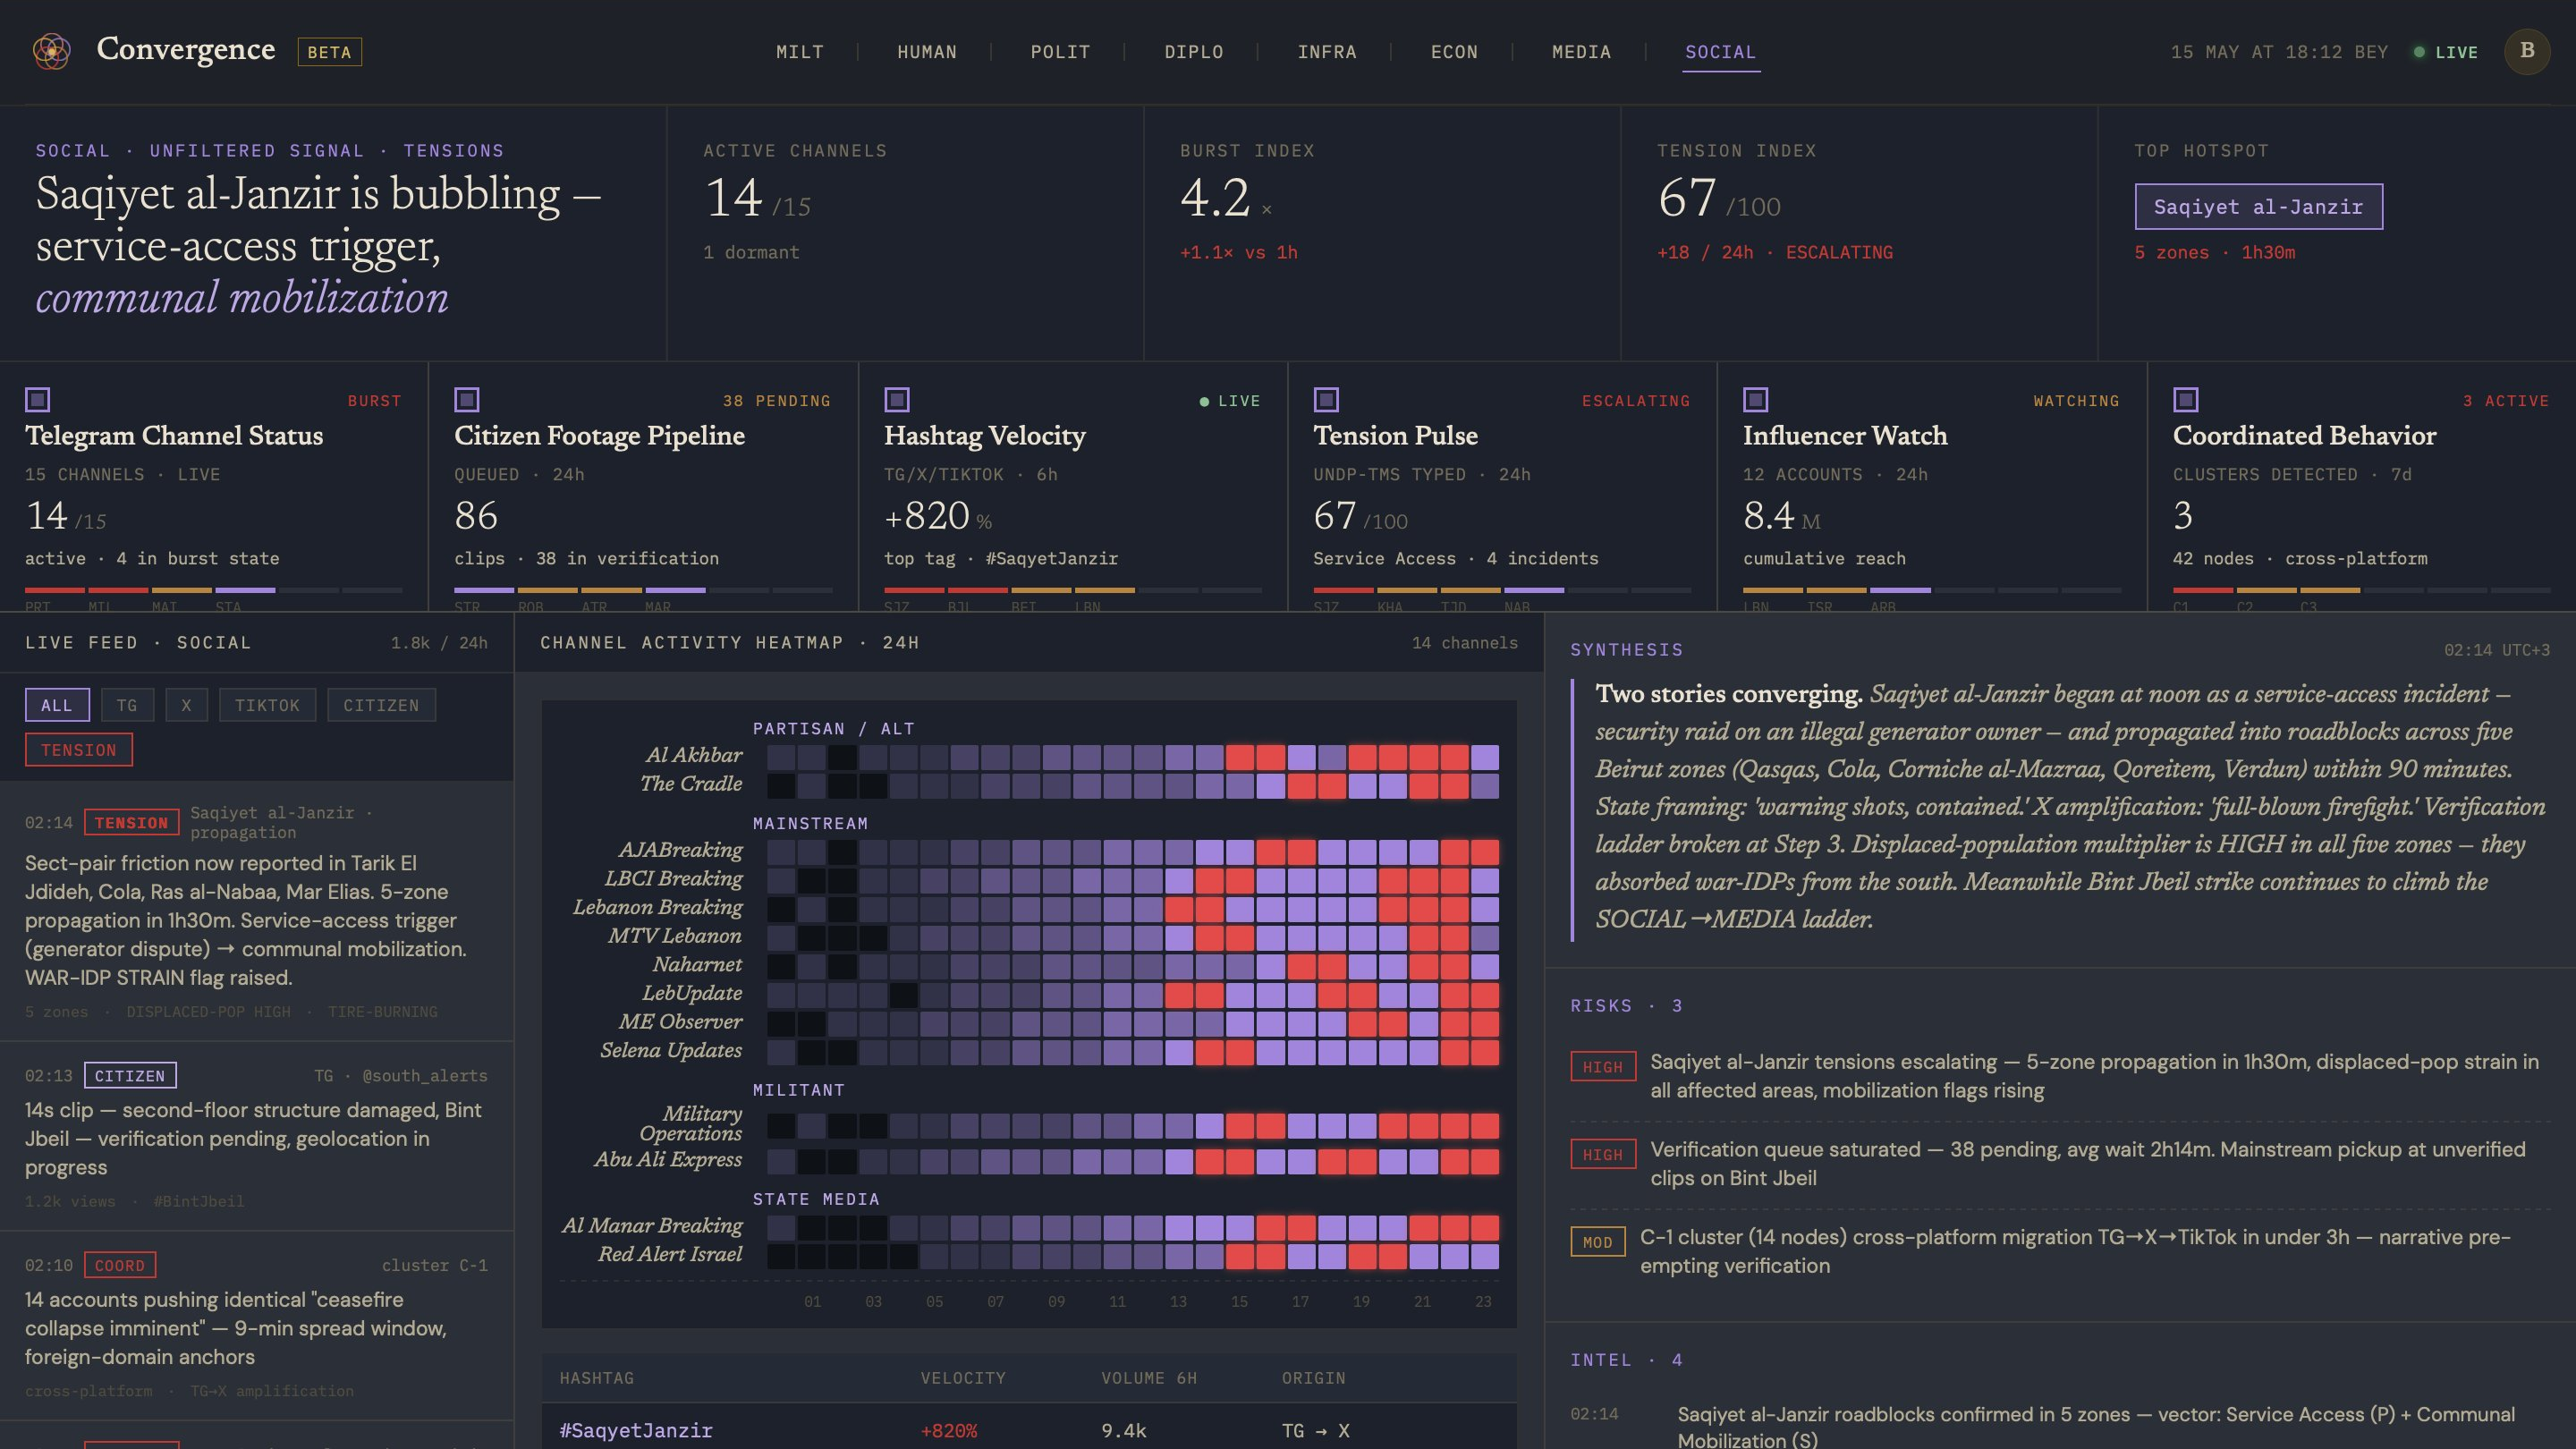Select the MEDIA tab
This screenshot has height=1449, width=2576.
tap(1581, 52)
